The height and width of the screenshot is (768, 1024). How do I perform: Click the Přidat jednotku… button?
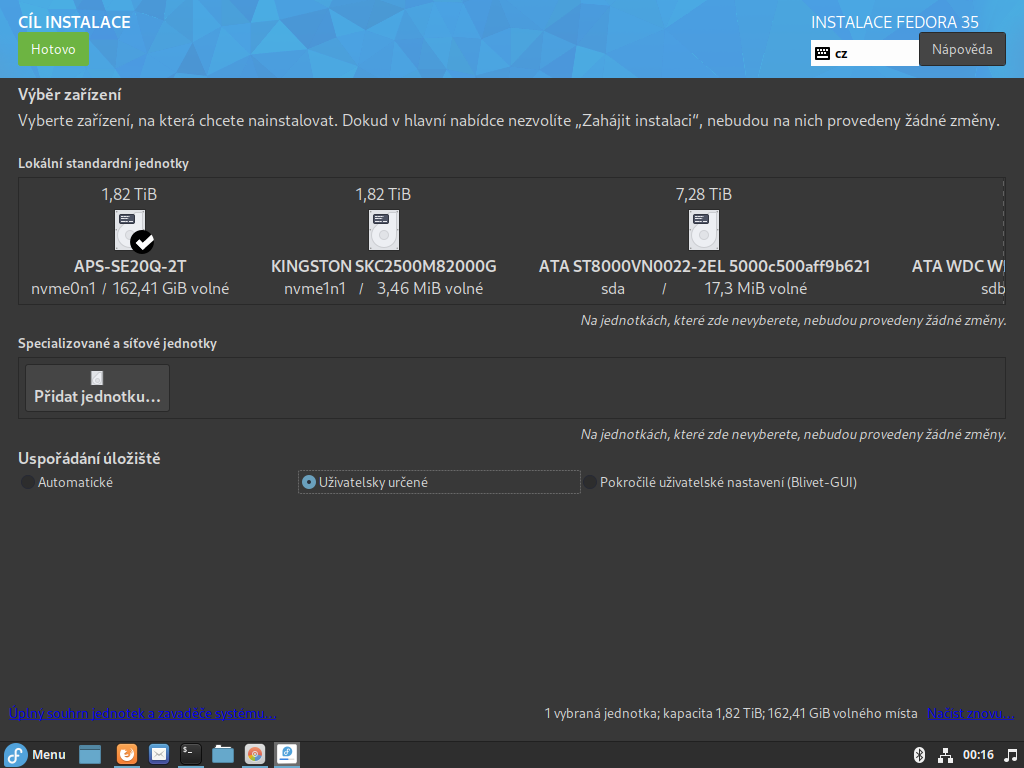tap(97, 388)
